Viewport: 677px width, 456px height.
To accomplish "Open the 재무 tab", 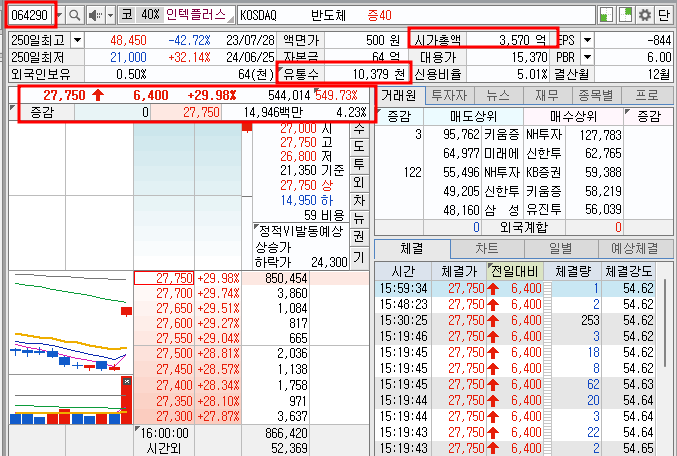I will coord(548,95).
